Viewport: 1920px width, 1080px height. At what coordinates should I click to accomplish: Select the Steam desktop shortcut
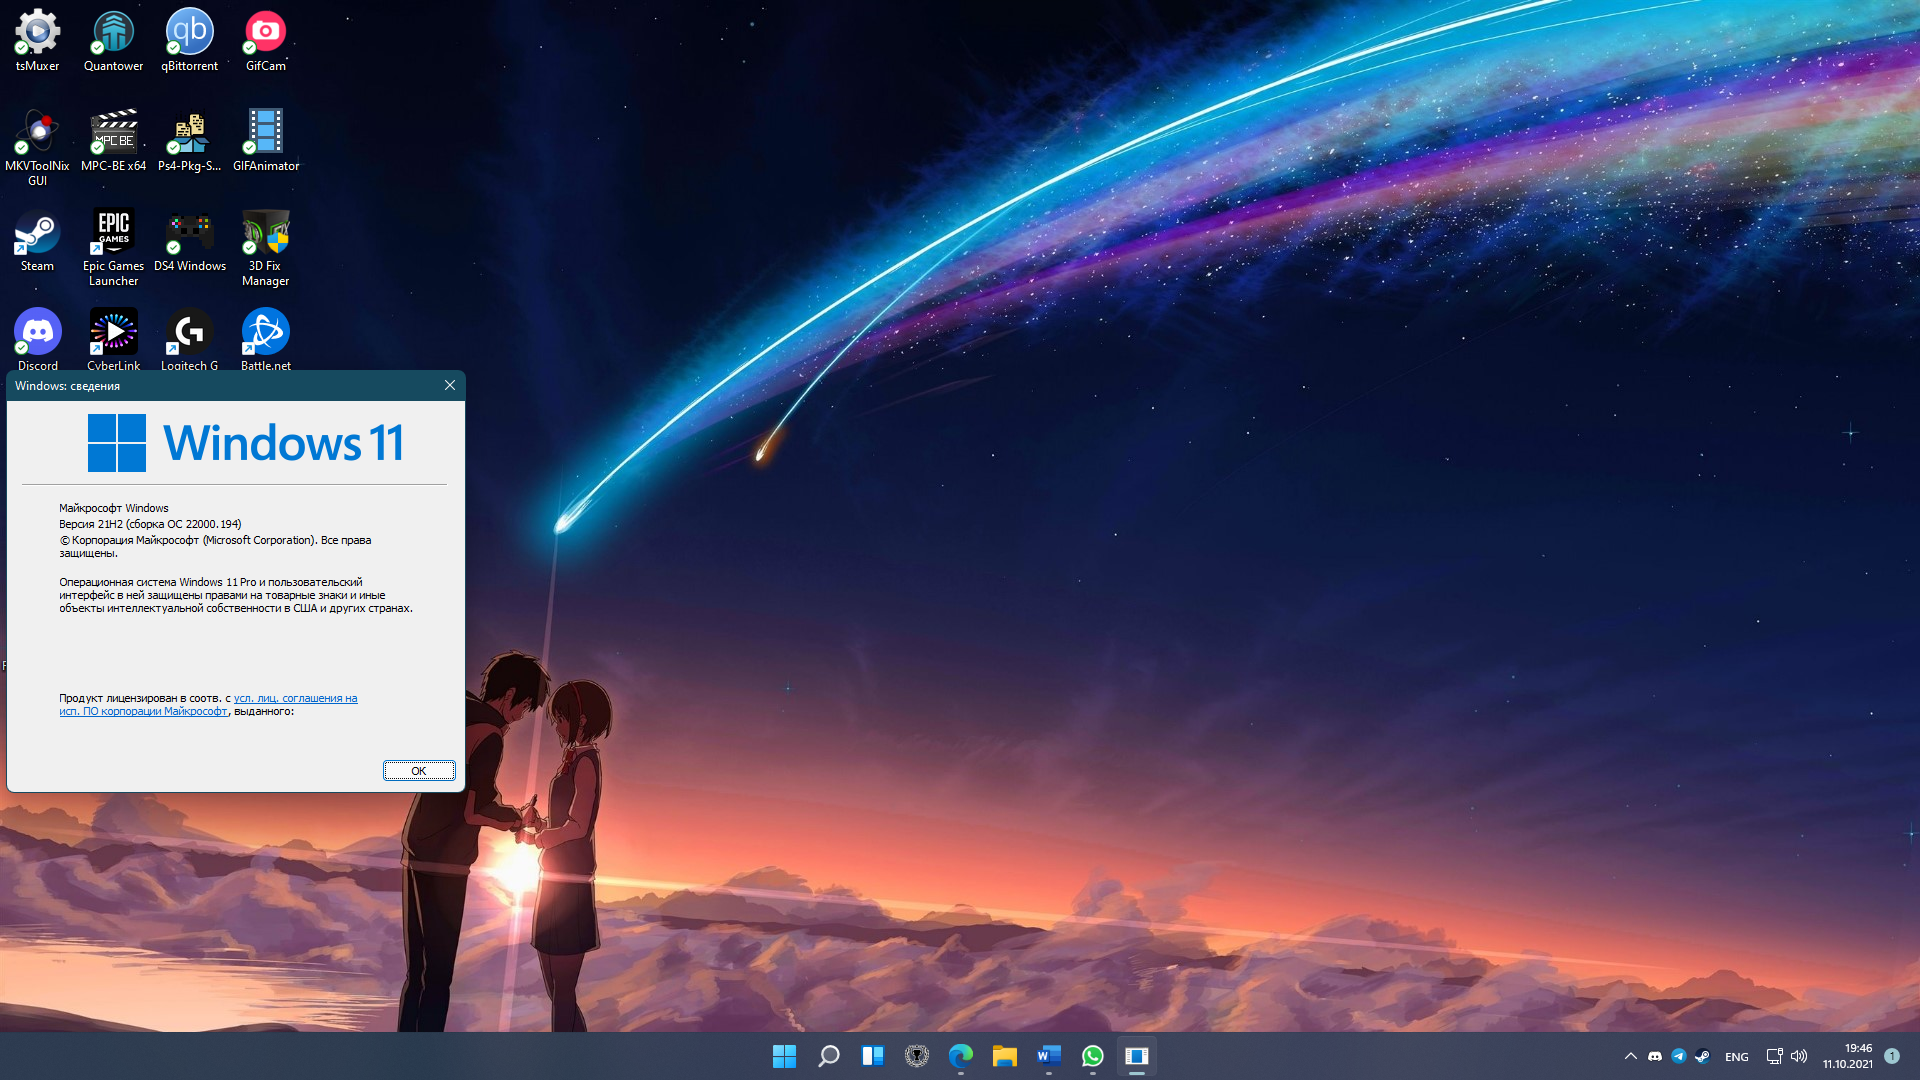coord(37,241)
